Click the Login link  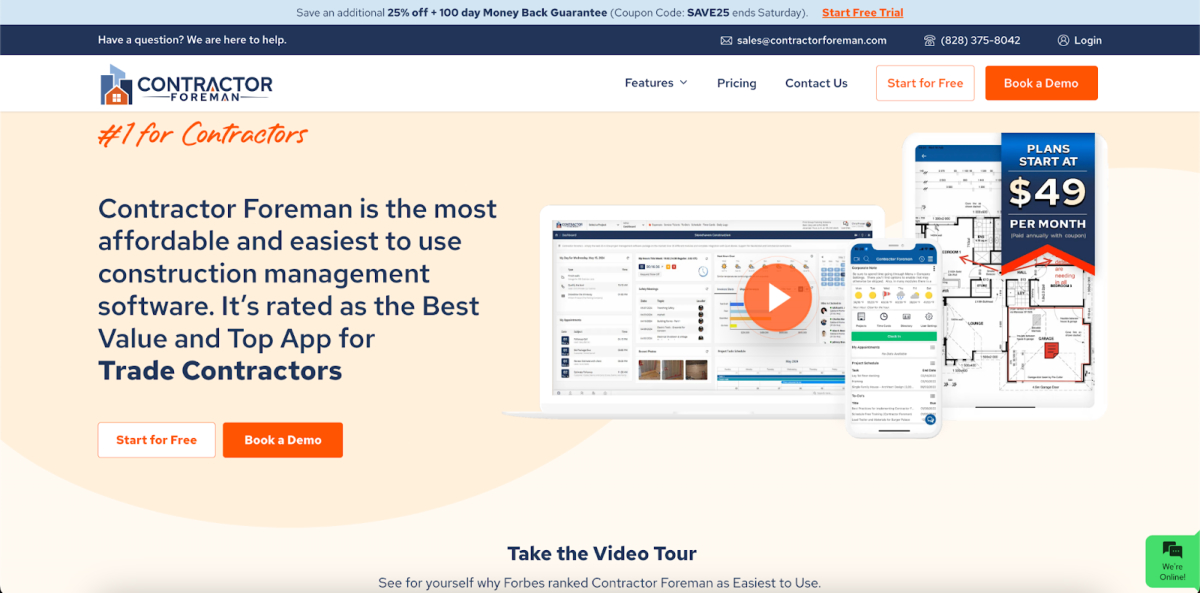click(1088, 40)
